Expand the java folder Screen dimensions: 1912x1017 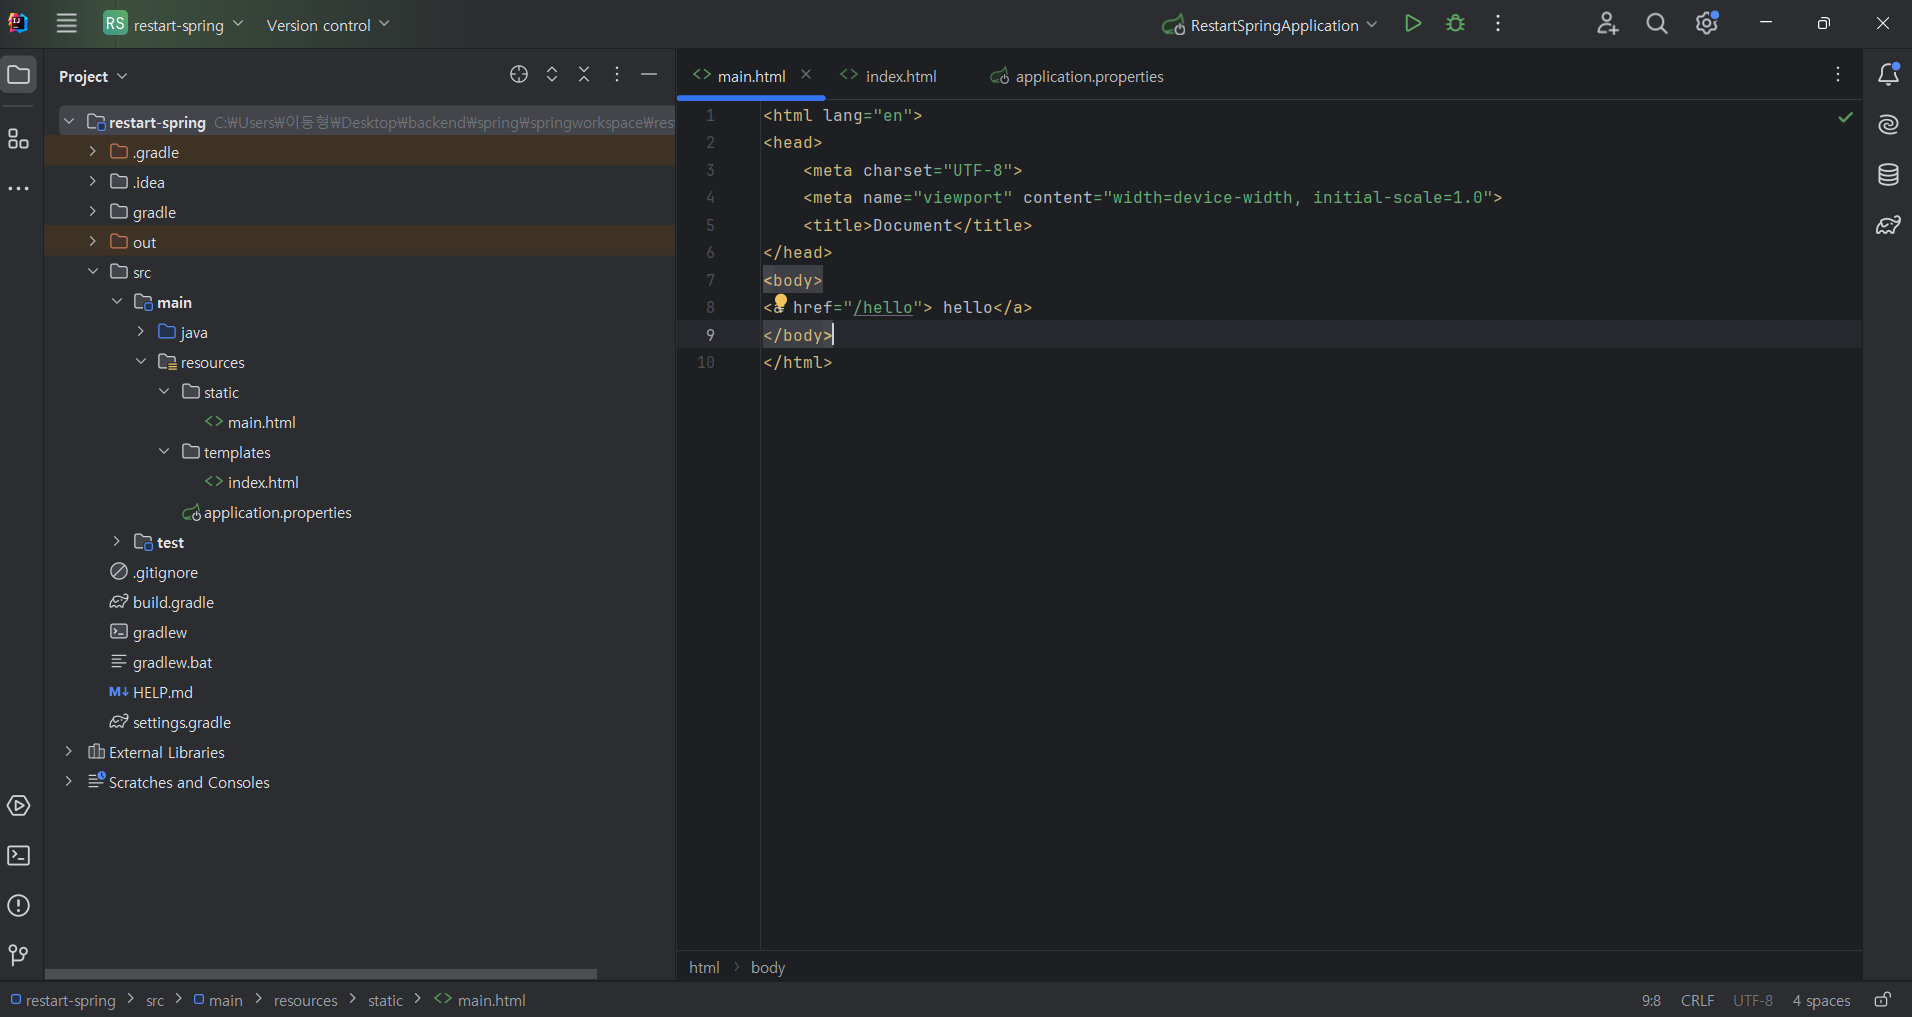[x=141, y=332]
